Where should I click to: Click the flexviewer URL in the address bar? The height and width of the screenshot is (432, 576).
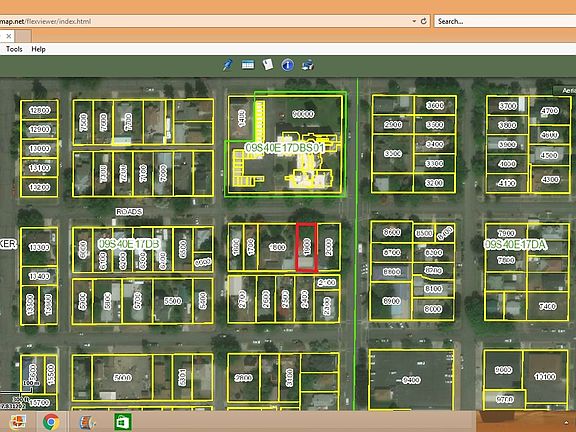coord(46,21)
